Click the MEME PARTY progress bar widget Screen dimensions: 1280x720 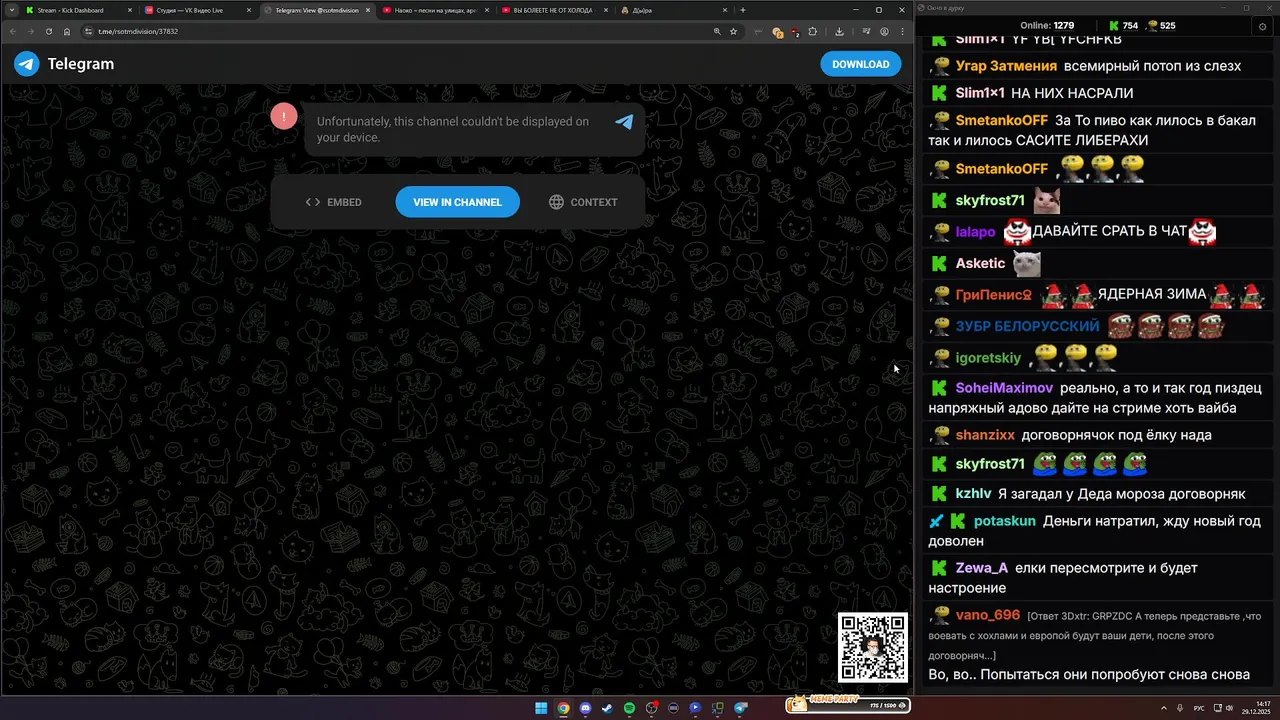[848, 705]
